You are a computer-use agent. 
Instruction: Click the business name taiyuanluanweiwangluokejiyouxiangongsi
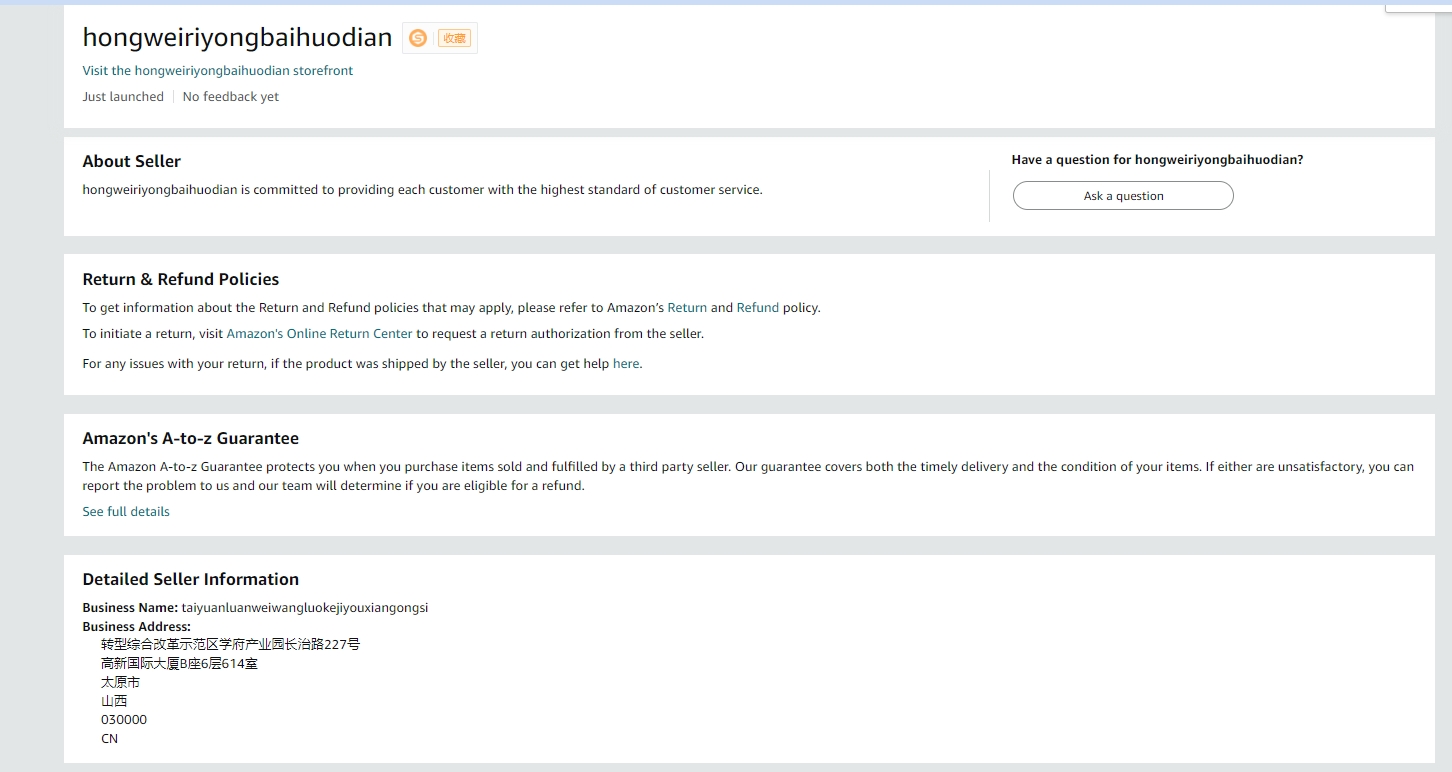[x=304, y=608]
